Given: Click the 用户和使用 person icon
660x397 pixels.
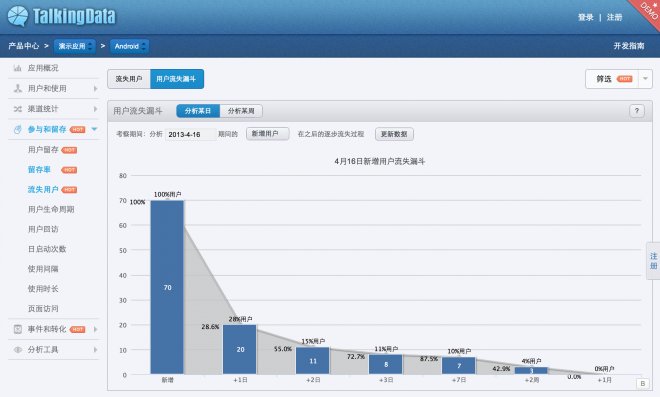Looking at the screenshot, I should click(x=18, y=88).
